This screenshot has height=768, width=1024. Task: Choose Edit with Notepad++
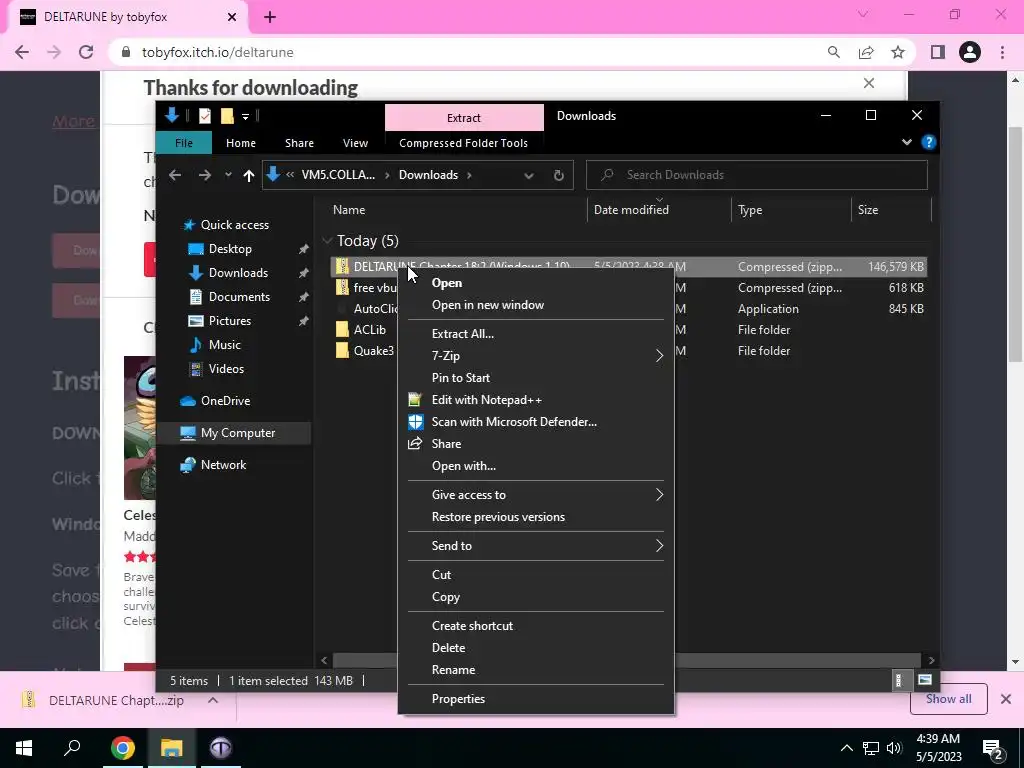[x=536, y=400]
